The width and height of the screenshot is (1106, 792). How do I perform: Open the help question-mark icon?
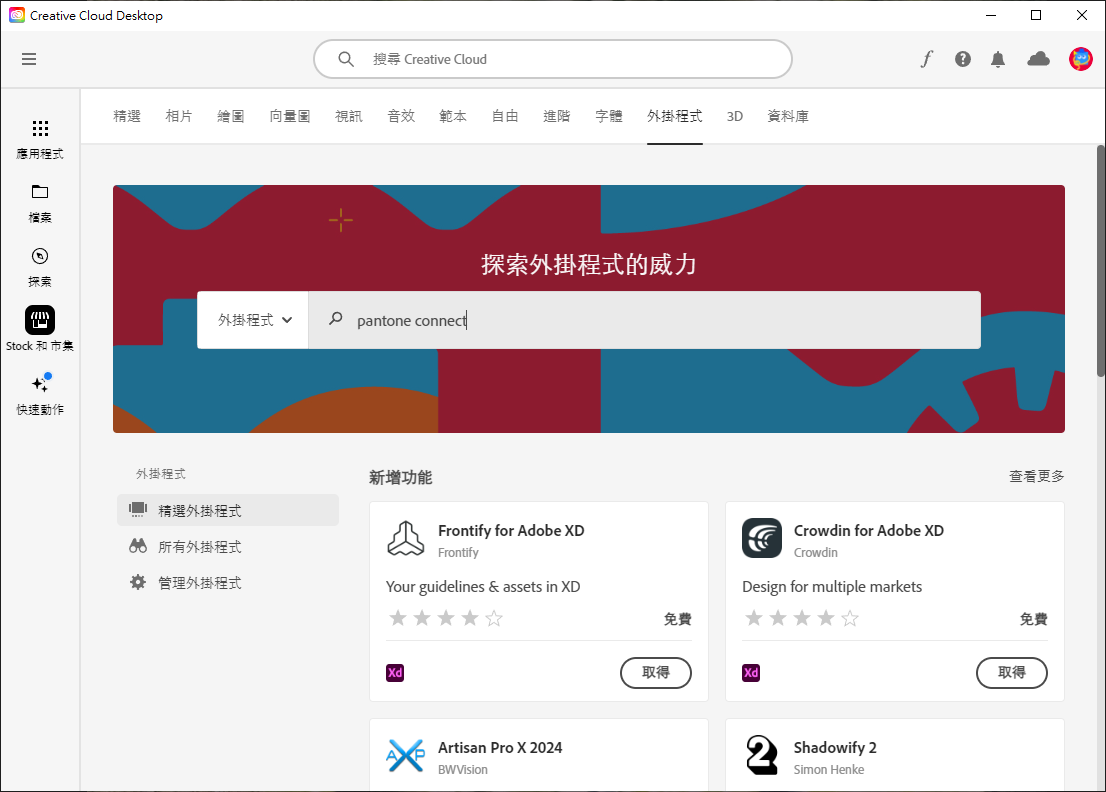click(x=962, y=59)
